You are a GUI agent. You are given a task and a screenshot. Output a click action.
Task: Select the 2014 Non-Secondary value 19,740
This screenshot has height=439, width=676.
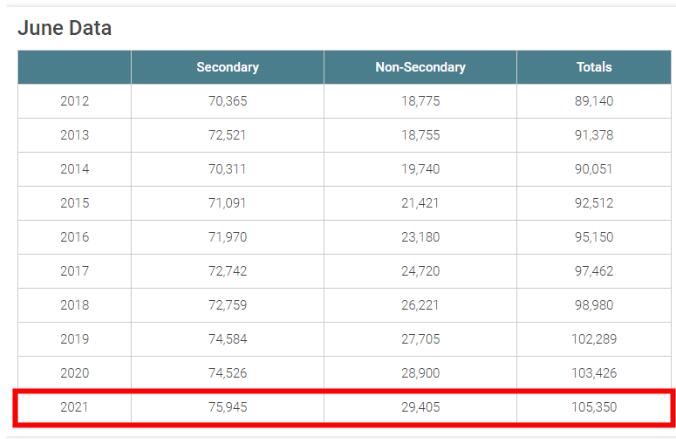click(x=420, y=169)
